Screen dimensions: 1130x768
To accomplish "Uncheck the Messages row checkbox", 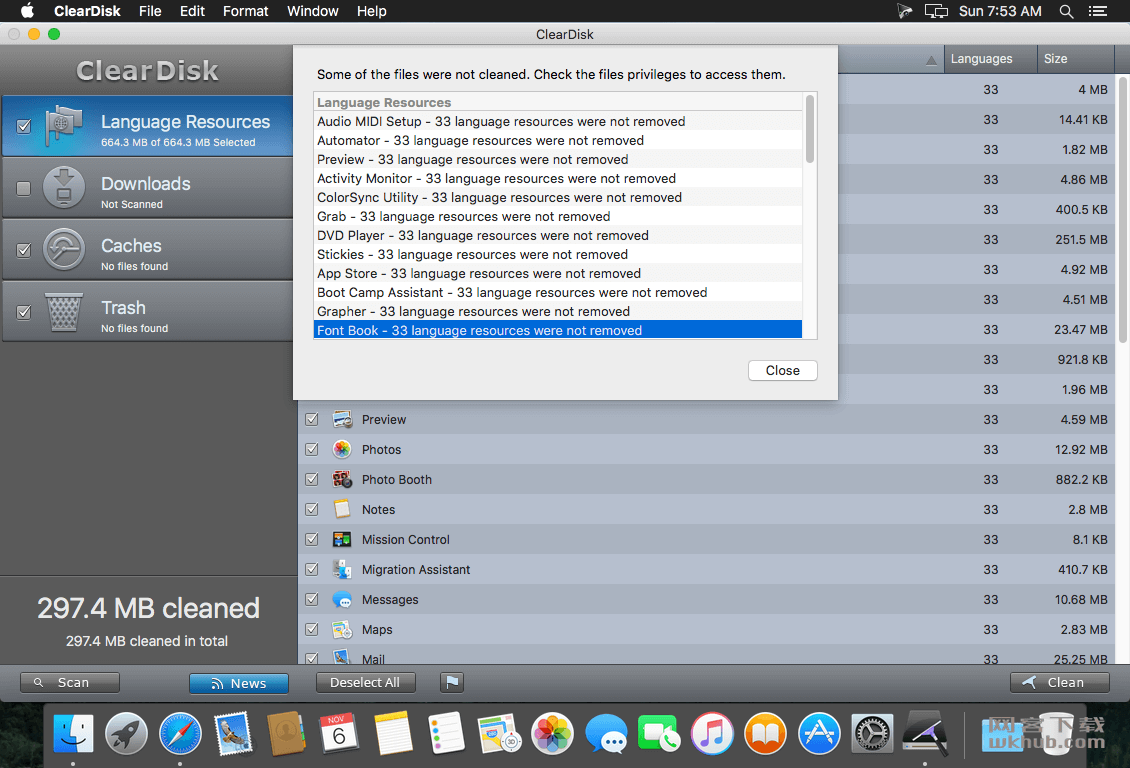I will click(312, 599).
